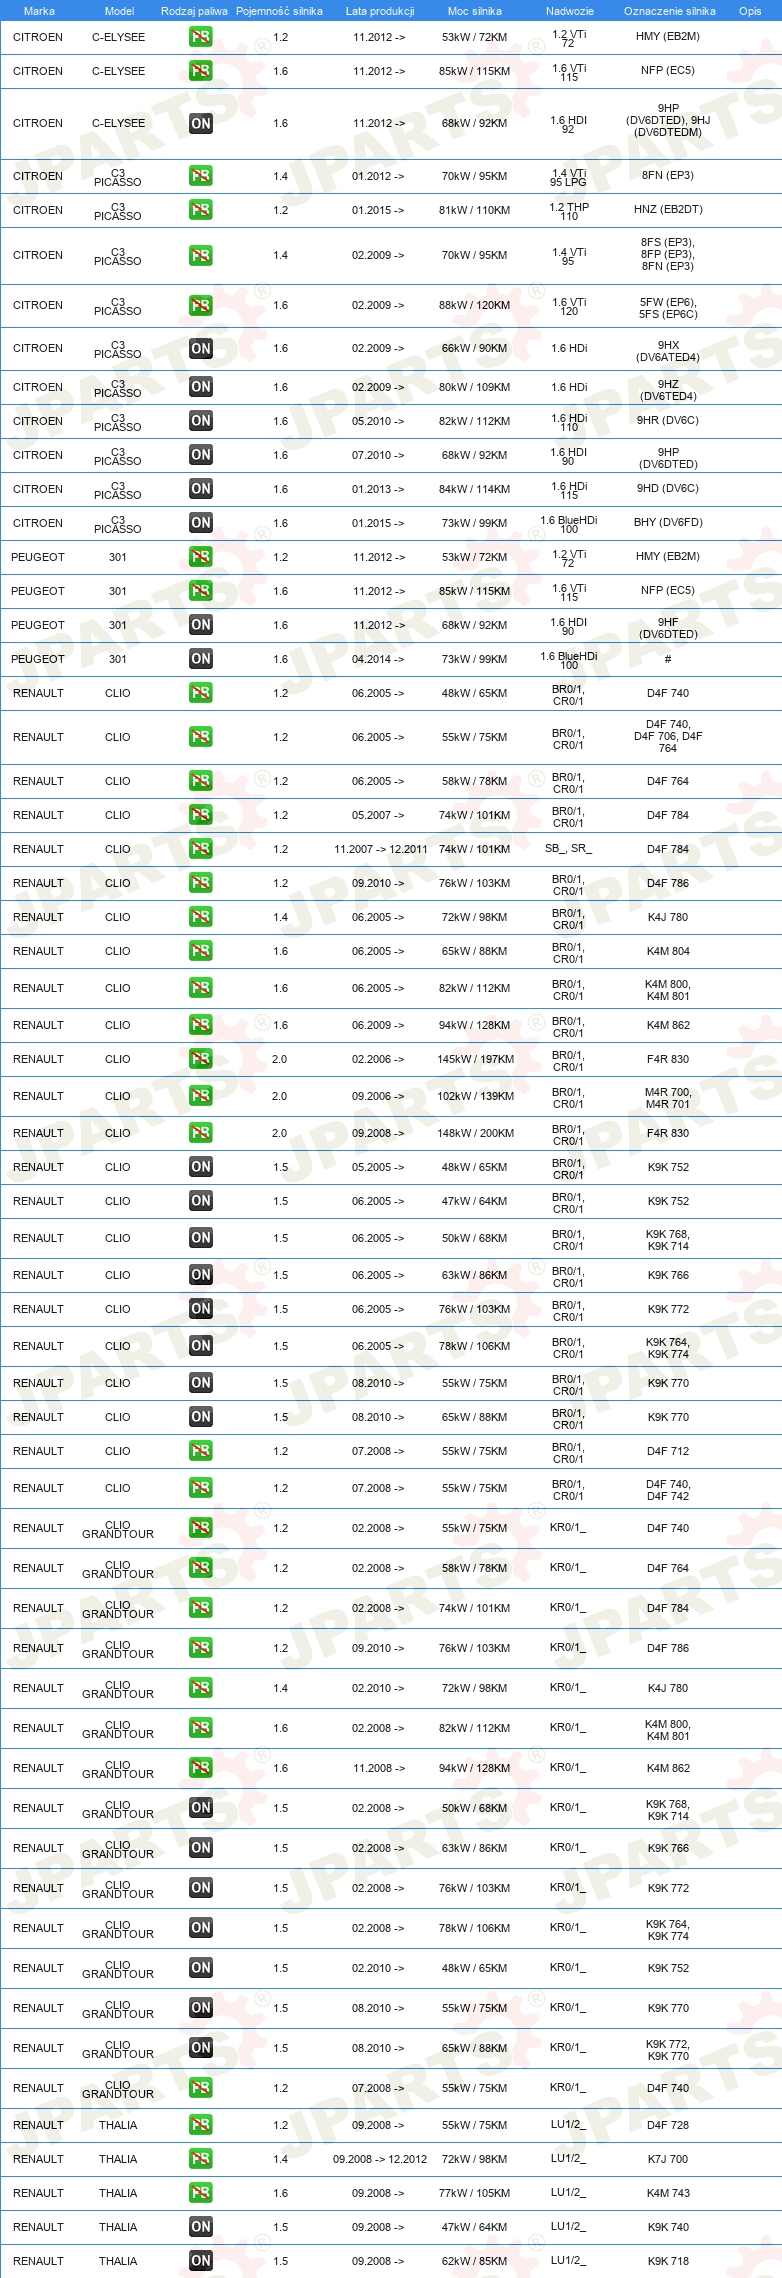Click petrol icon in Thalia K7J 700 row
This screenshot has height=2278, width=782.
201,2159
